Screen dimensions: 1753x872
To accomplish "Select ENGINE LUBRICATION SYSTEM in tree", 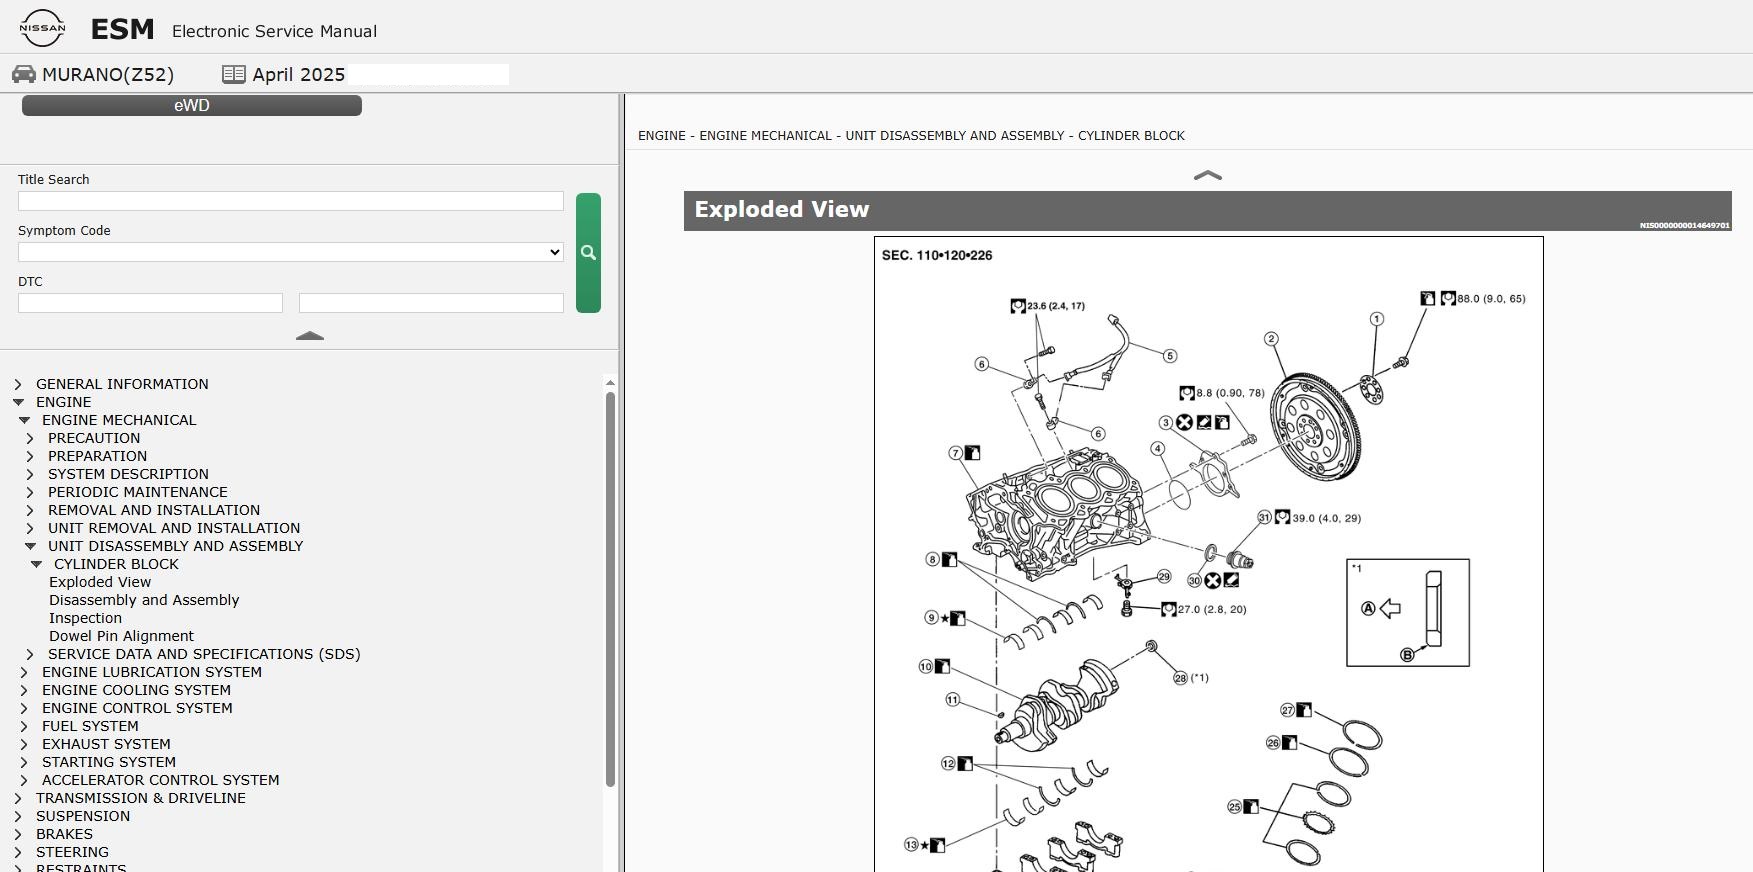I will click(x=152, y=672).
